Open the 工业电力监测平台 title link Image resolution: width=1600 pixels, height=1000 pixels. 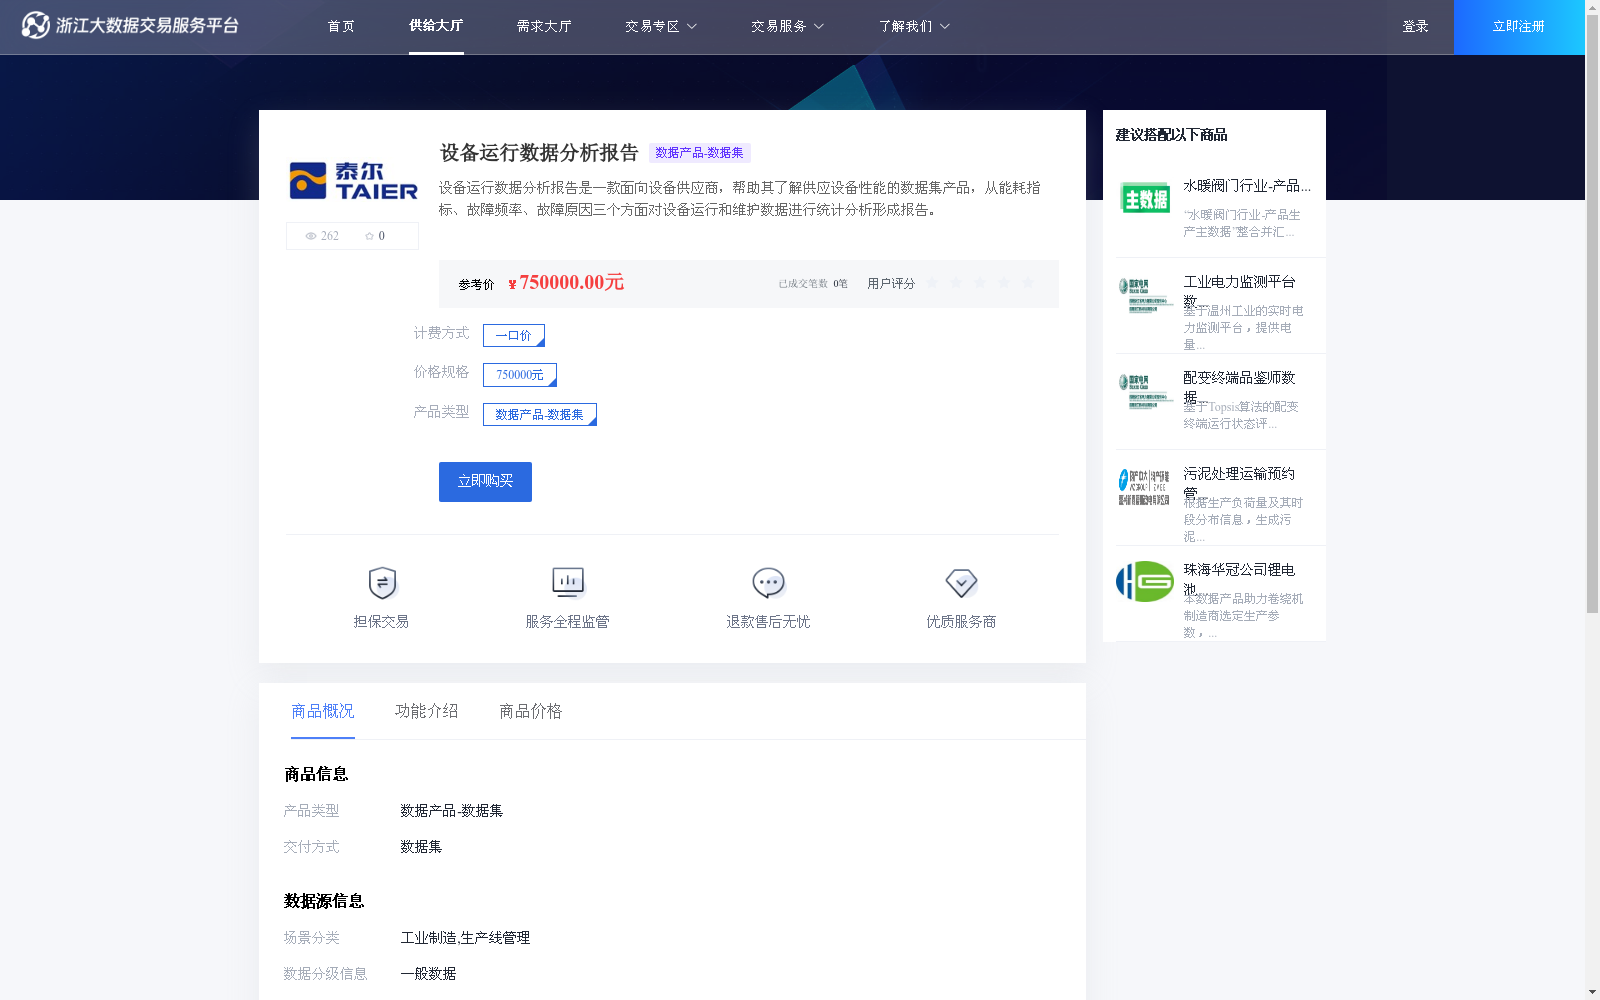(x=1240, y=290)
